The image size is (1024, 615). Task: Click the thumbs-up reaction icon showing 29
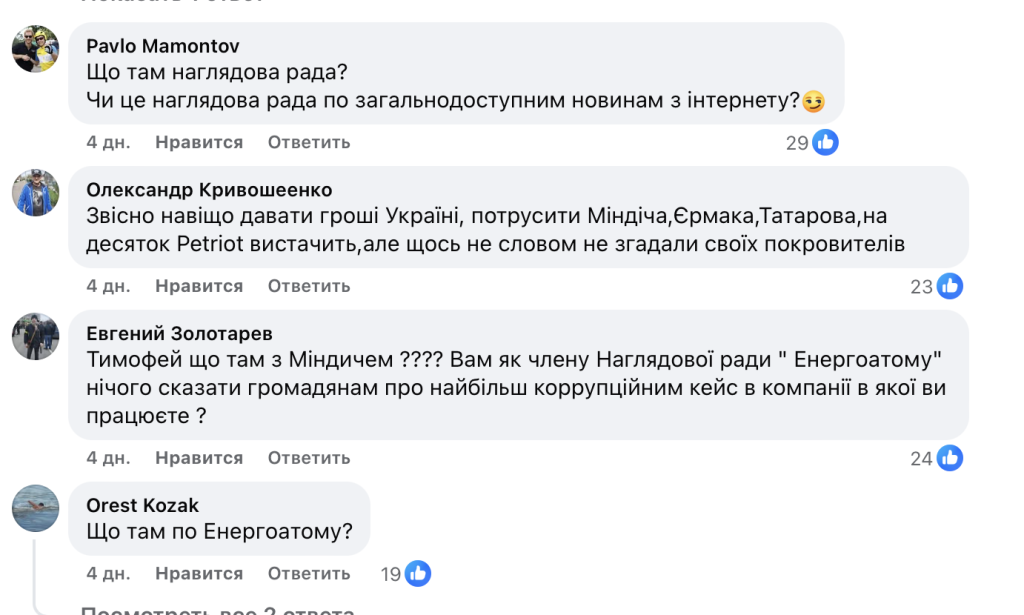click(x=824, y=142)
